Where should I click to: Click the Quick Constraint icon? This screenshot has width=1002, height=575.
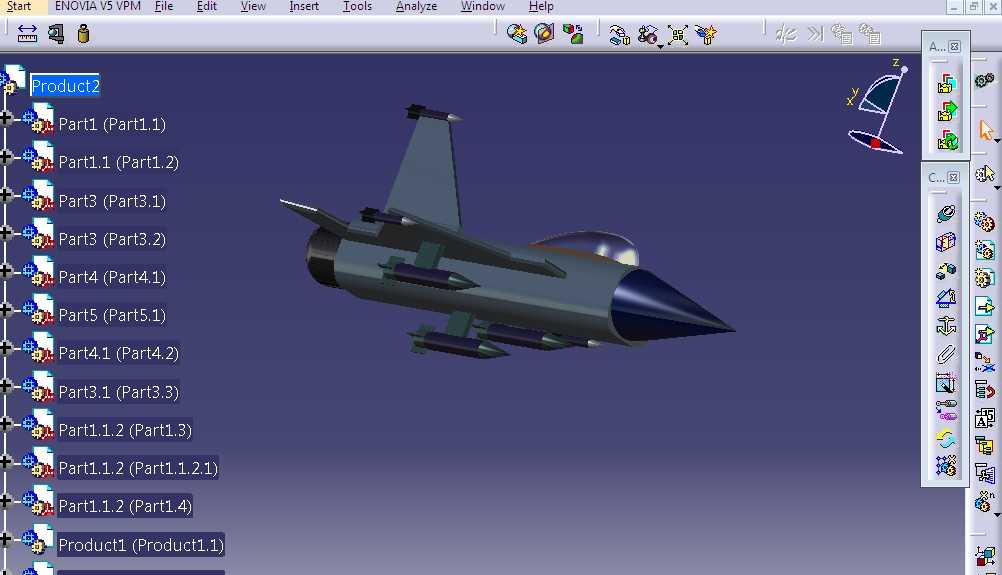point(946,383)
